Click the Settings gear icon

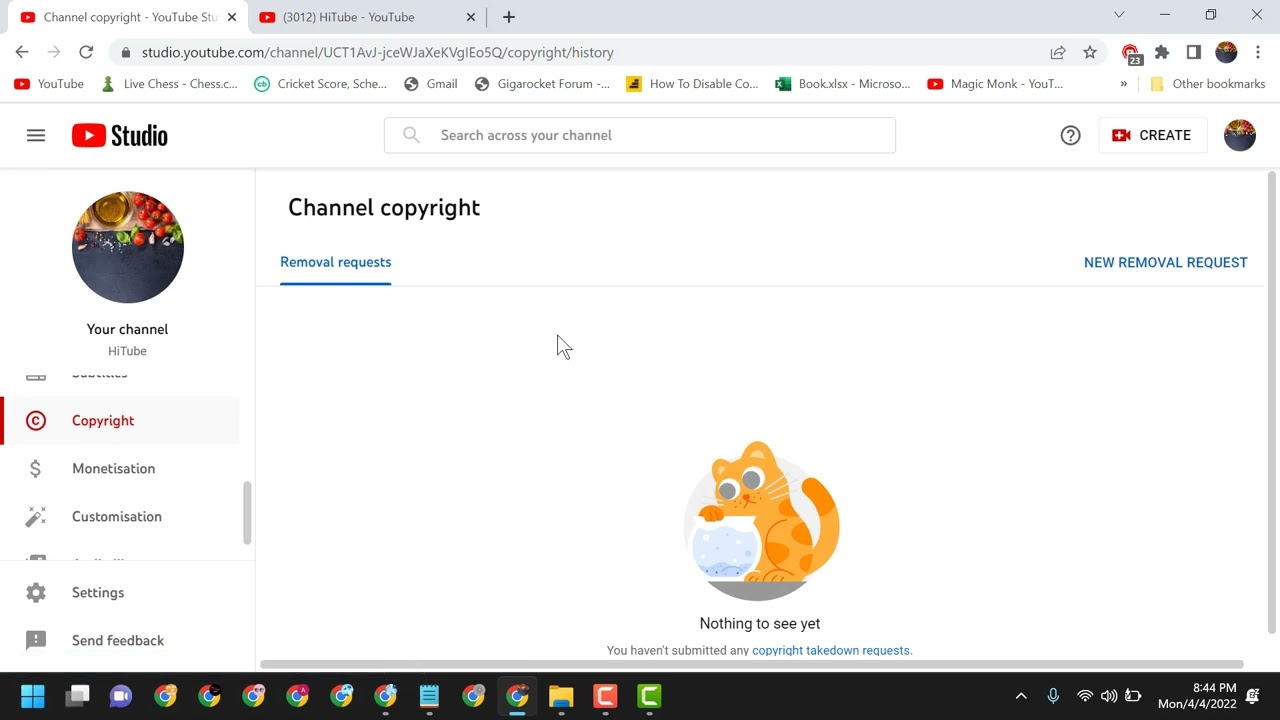pyautogui.click(x=36, y=593)
